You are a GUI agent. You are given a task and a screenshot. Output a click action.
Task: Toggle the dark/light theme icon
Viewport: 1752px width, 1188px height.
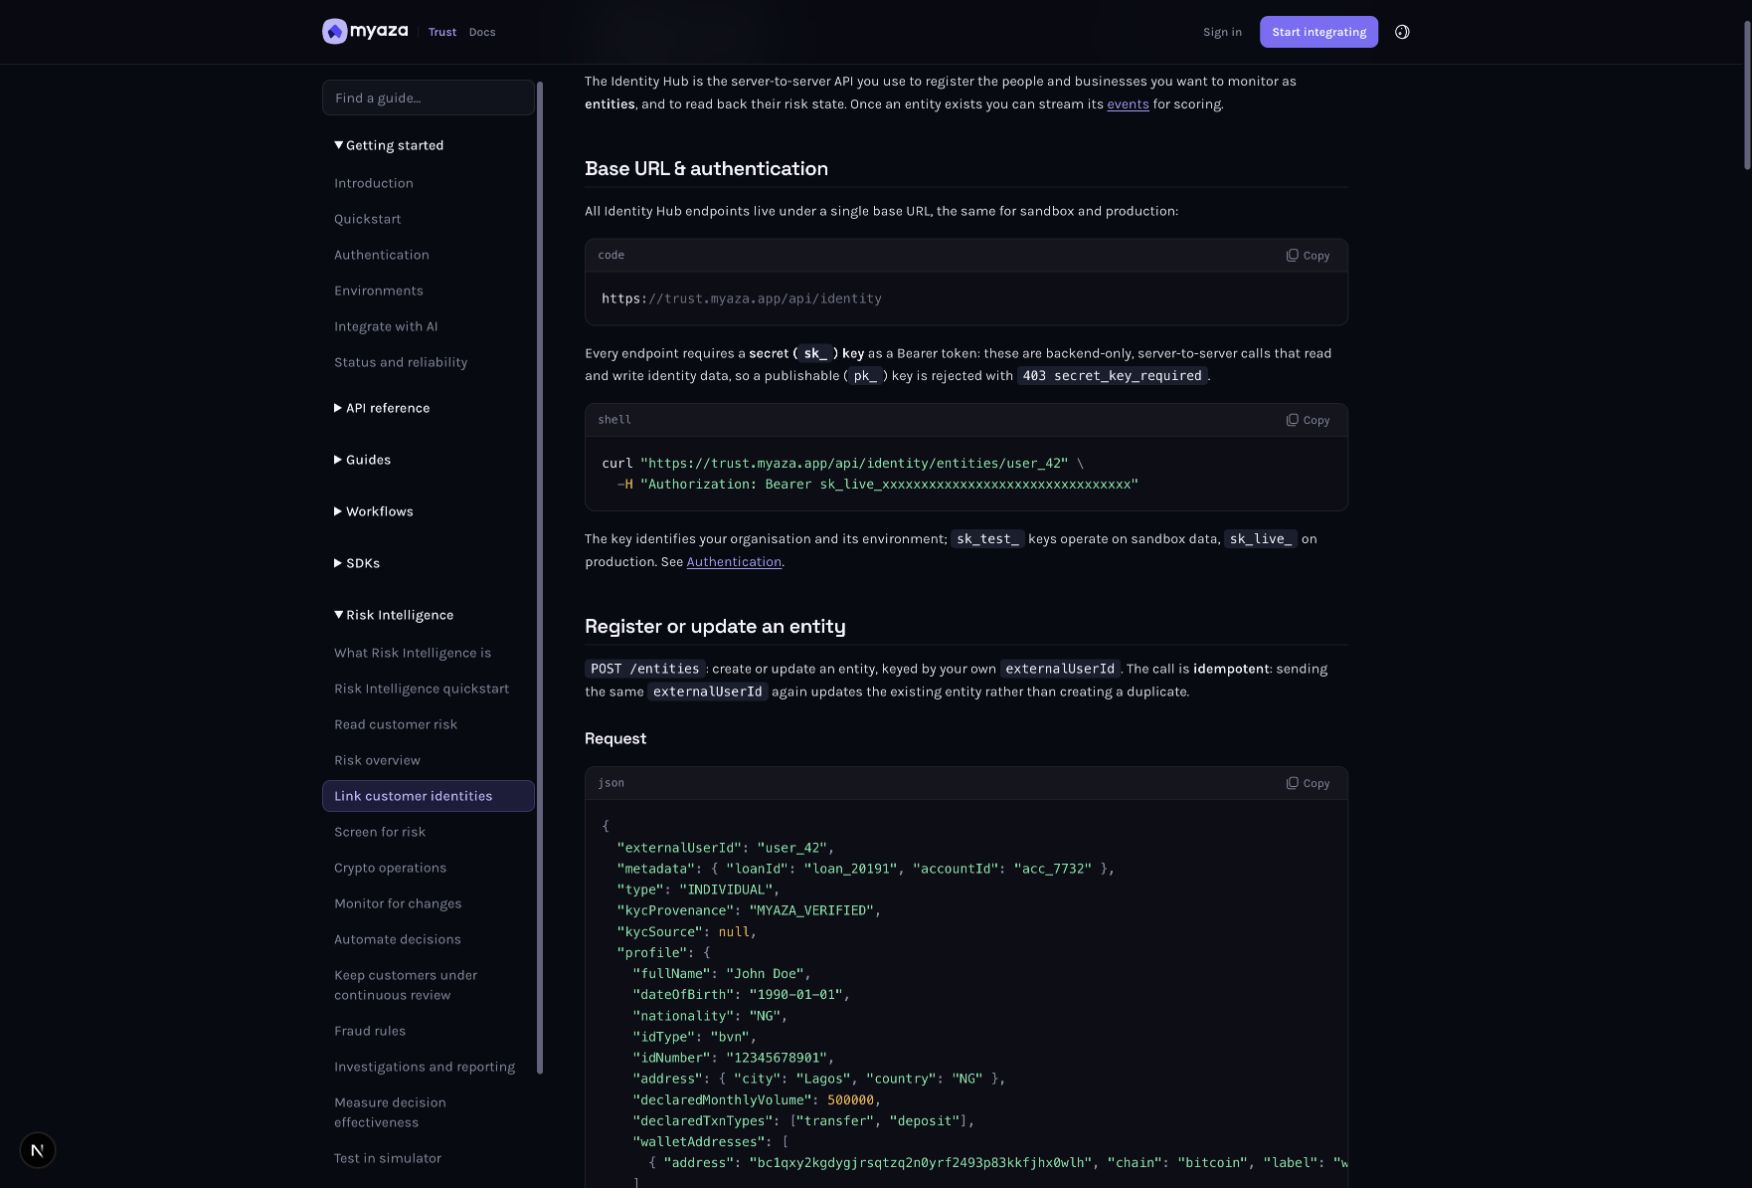(1402, 32)
